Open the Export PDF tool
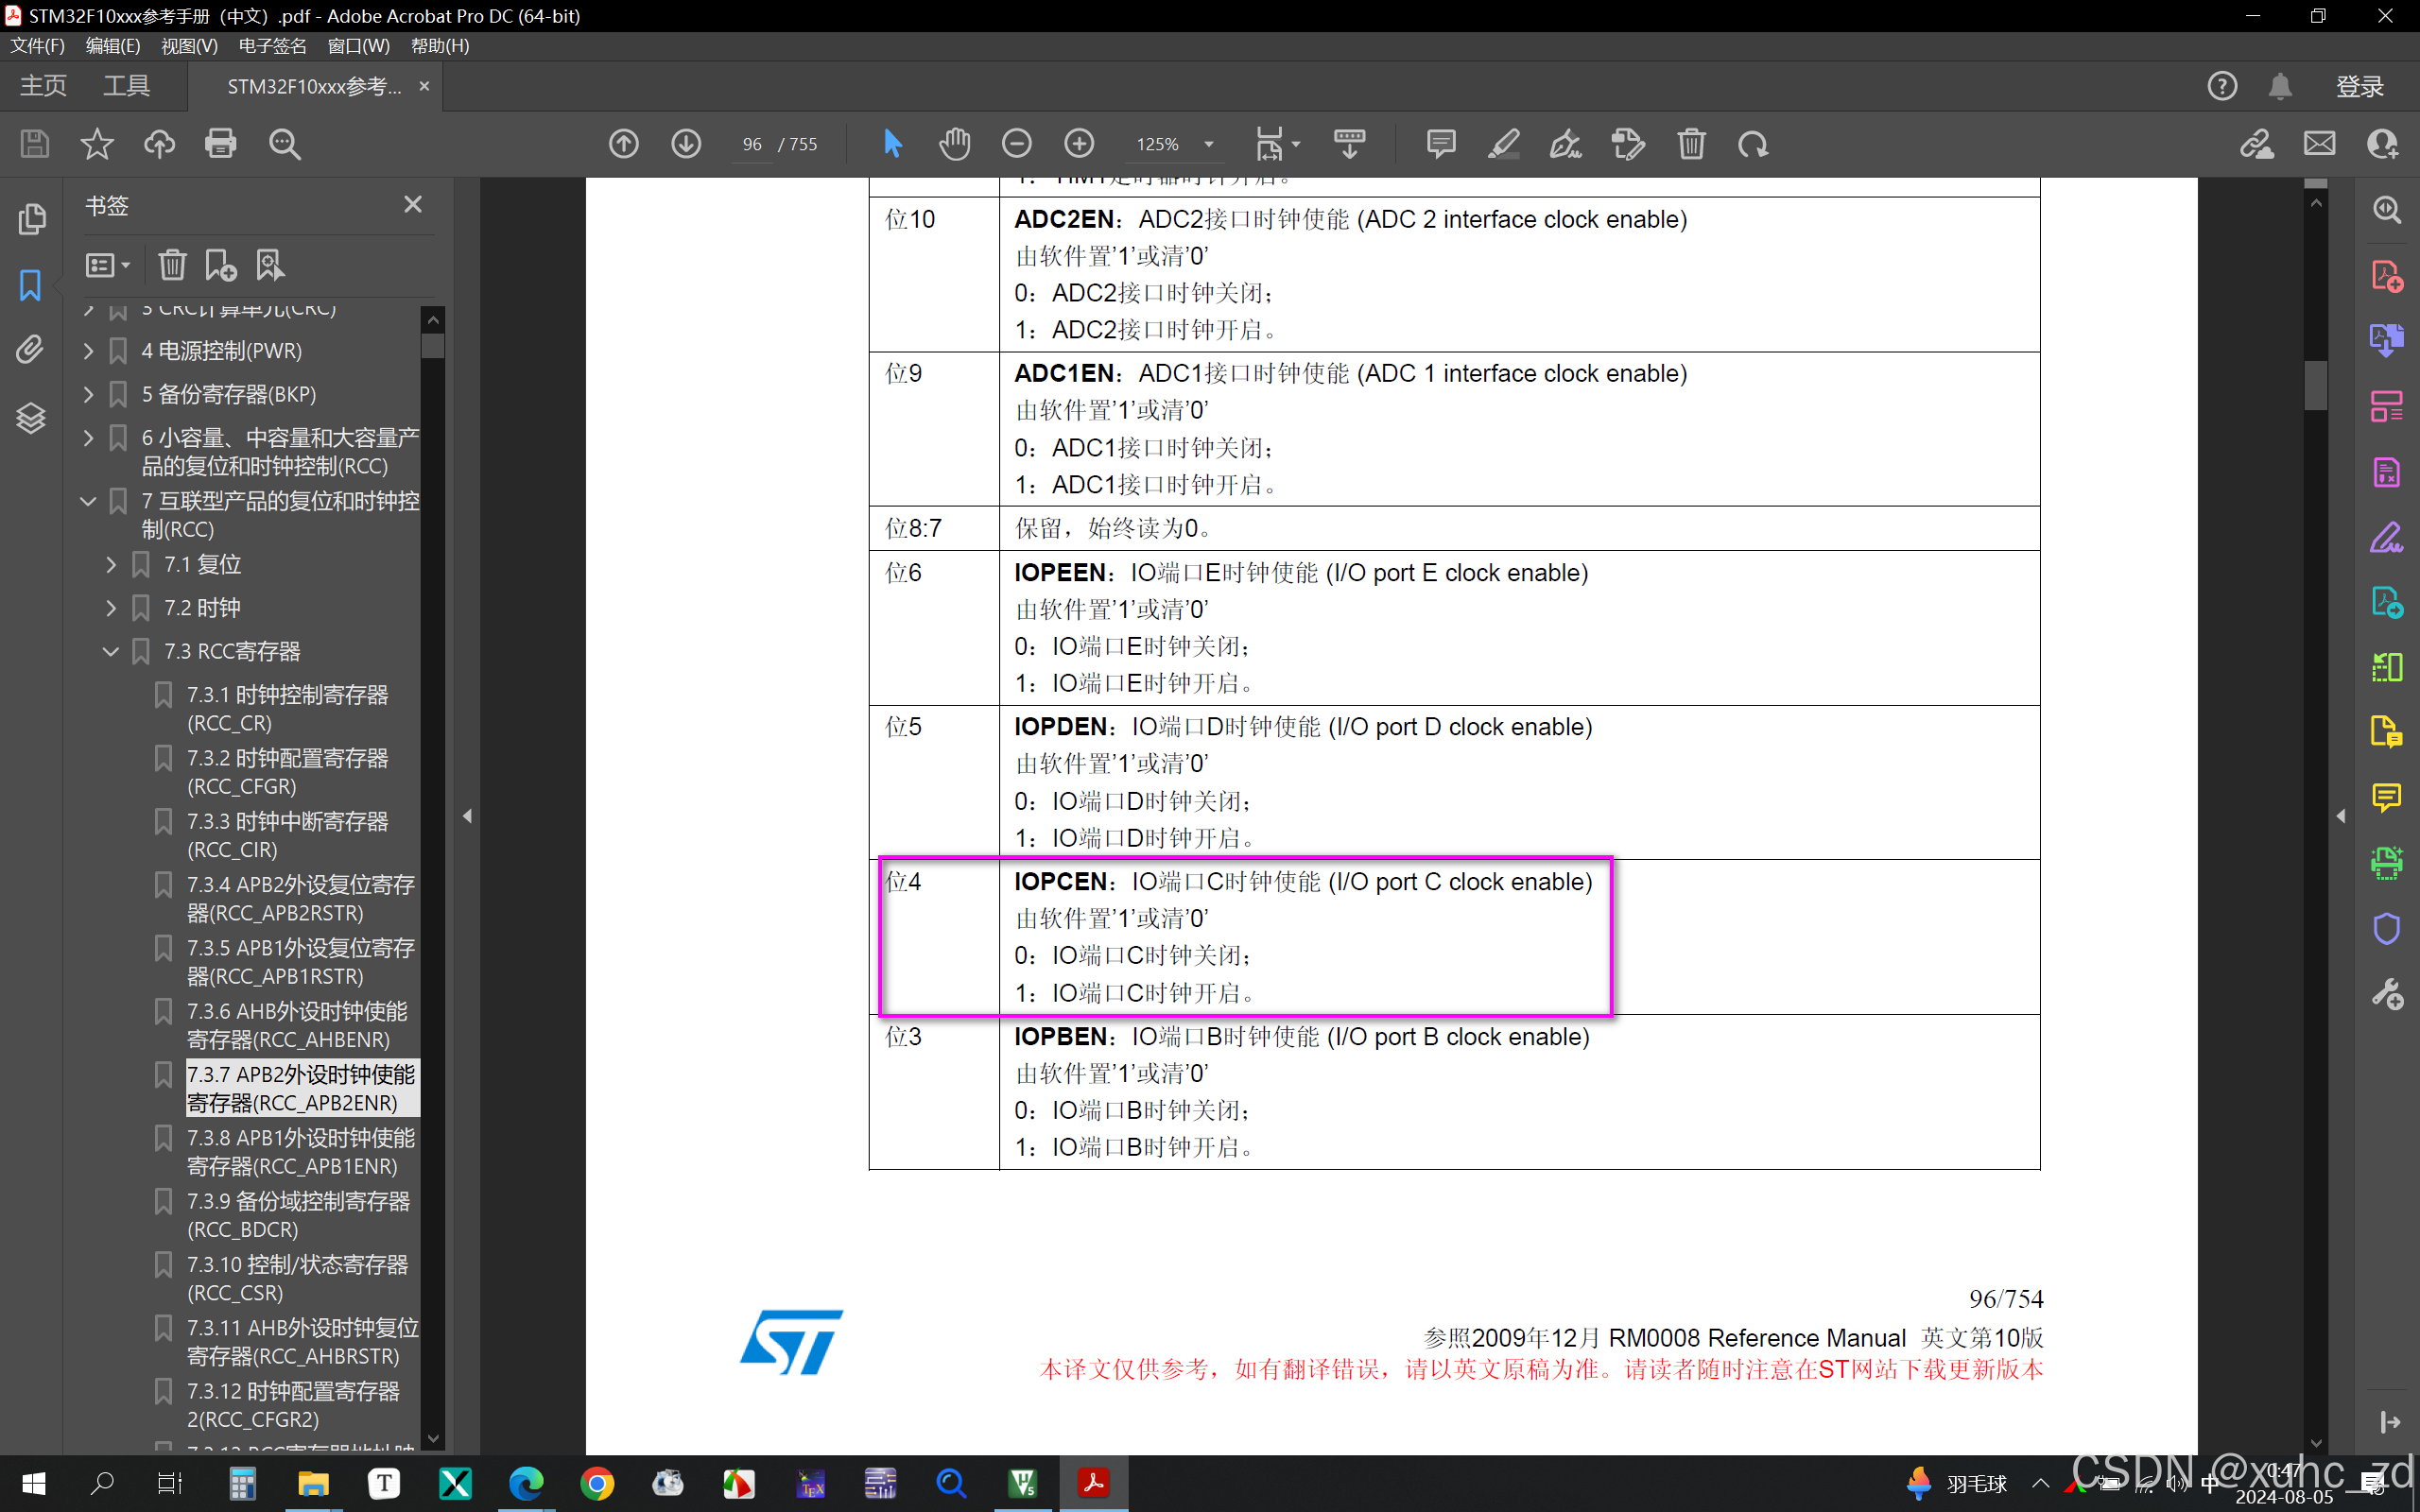The width and height of the screenshot is (2420, 1512). tap(2387, 341)
